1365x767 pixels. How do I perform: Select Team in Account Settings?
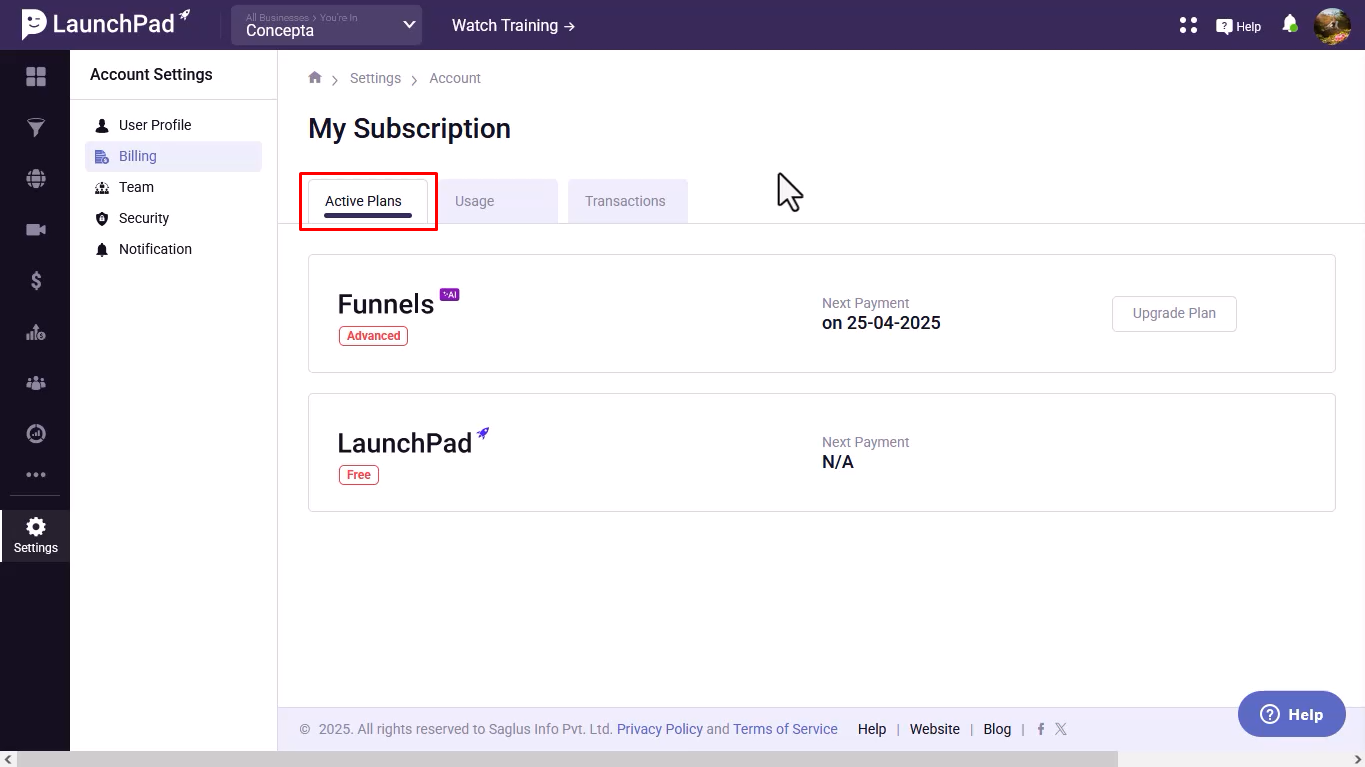pyautogui.click(x=136, y=187)
